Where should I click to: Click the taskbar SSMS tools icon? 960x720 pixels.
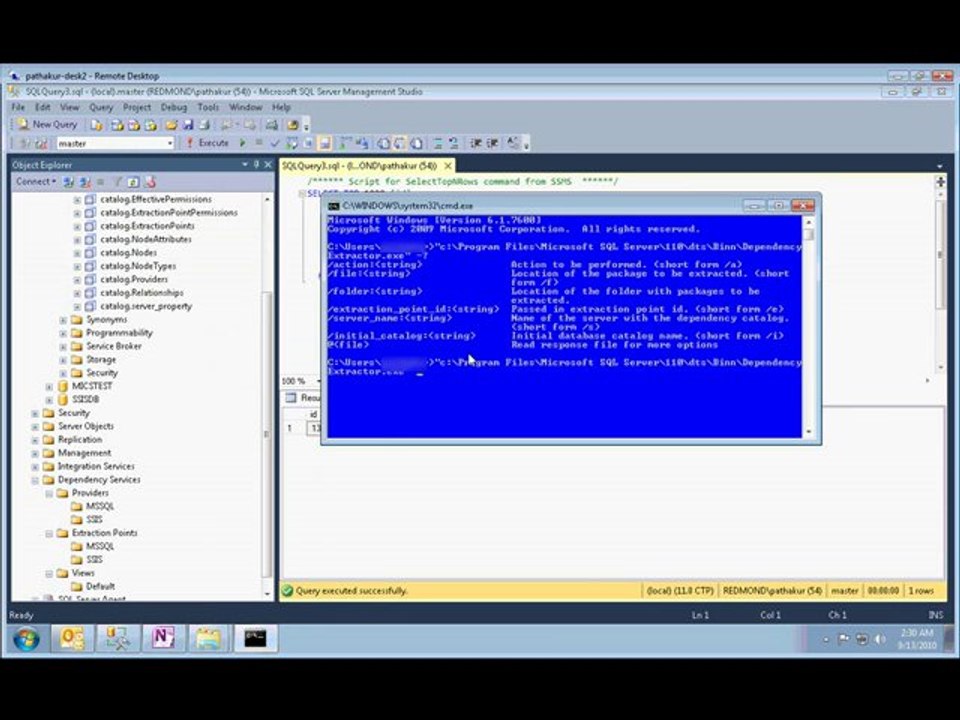[118, 639]
